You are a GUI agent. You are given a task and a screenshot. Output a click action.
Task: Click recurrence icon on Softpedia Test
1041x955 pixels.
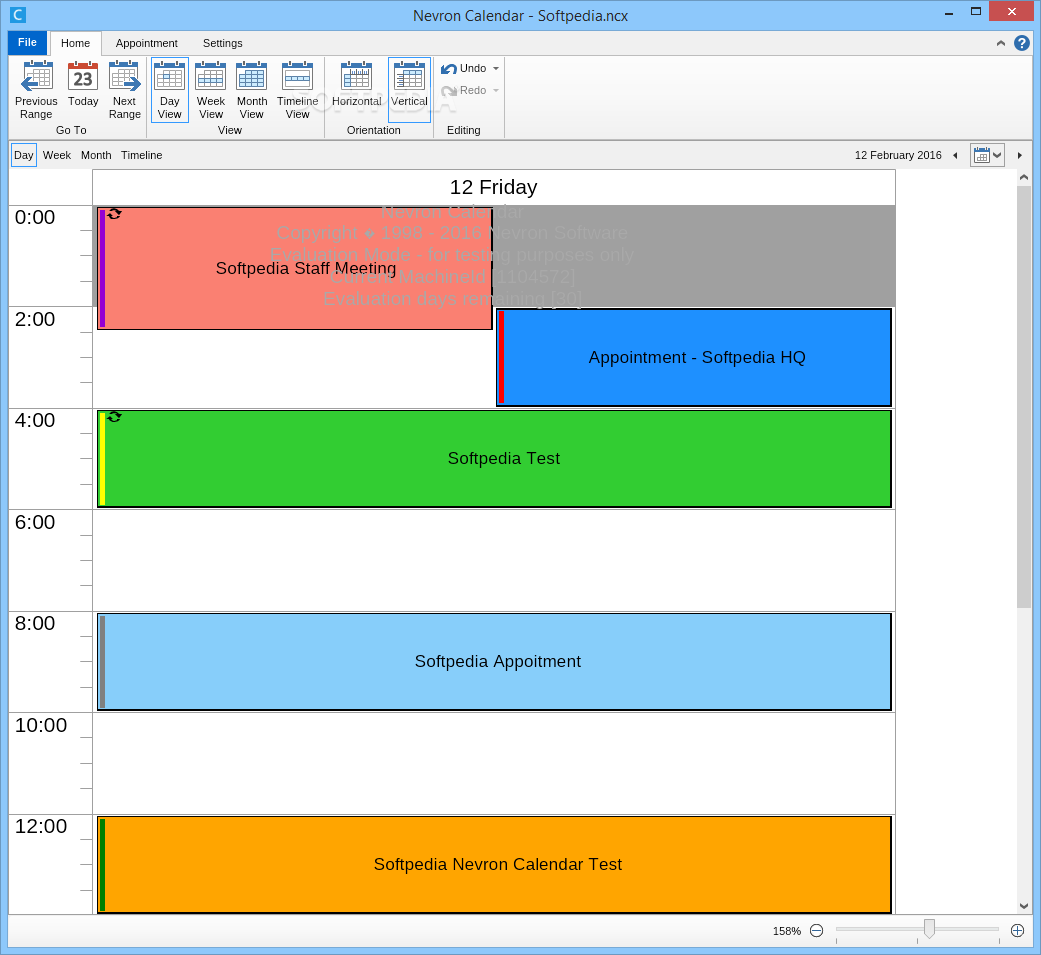coord(114,417)
